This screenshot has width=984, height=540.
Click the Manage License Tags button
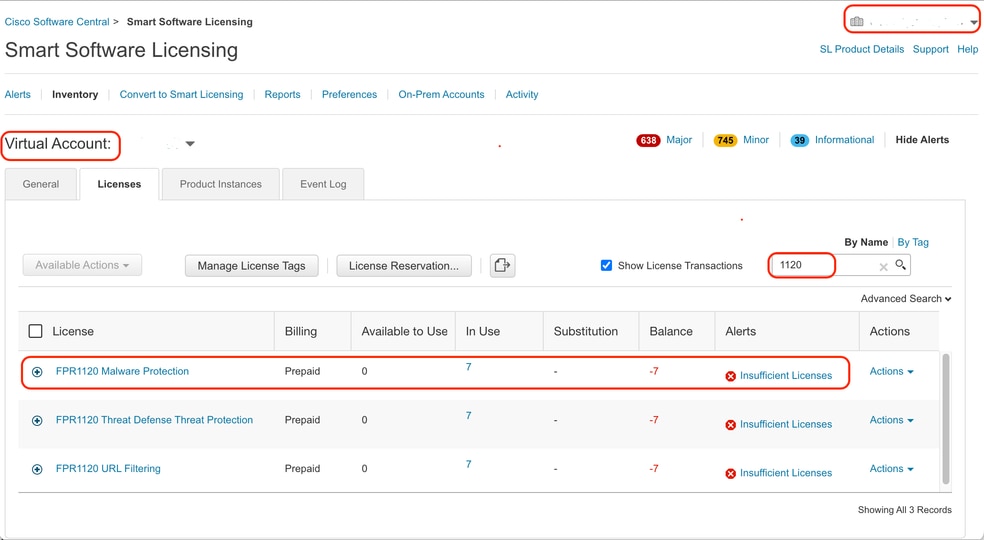(252, 266)
